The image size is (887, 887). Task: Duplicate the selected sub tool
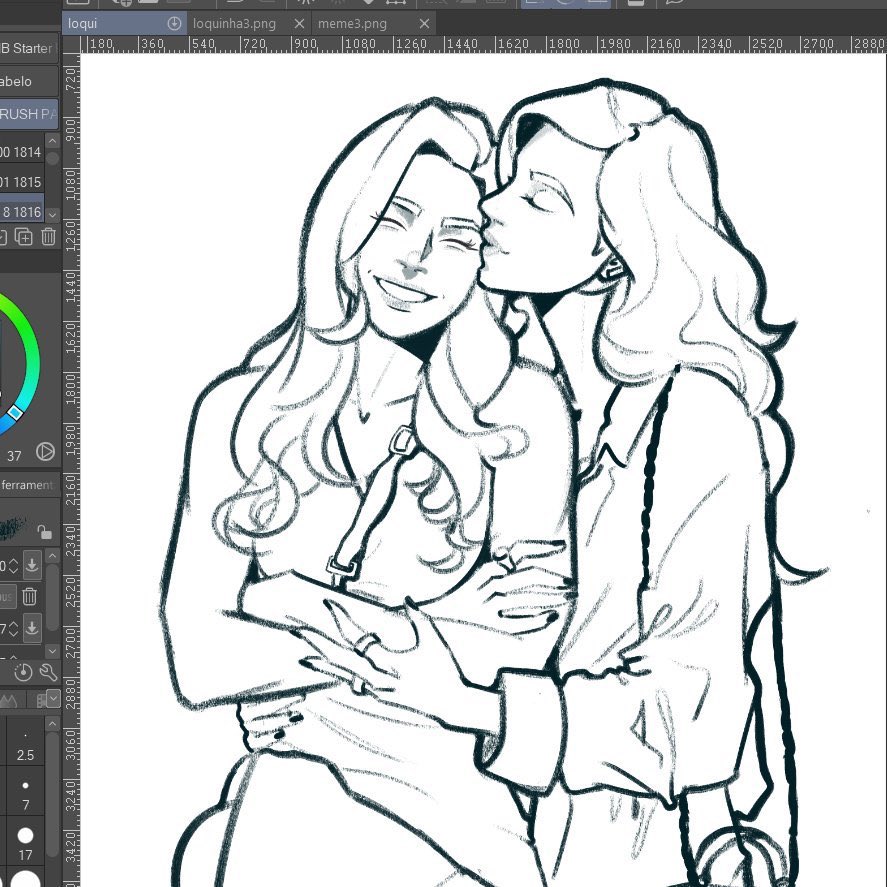(23, 236)
